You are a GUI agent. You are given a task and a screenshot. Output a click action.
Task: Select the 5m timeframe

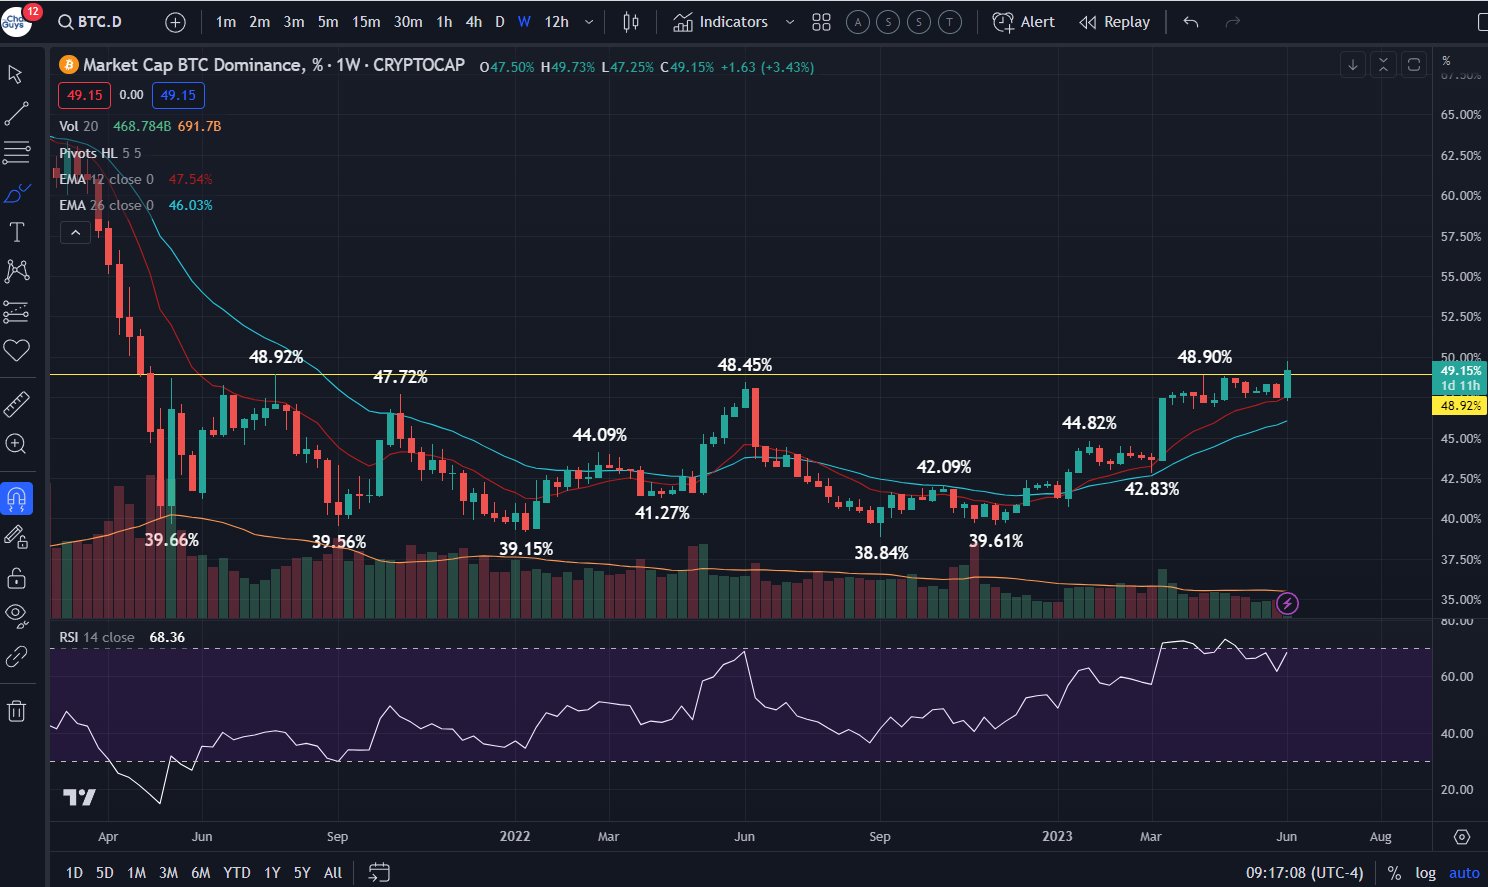(328, 22)
